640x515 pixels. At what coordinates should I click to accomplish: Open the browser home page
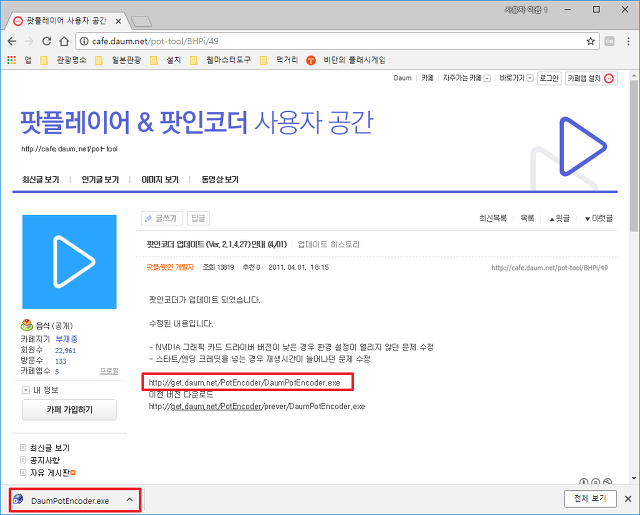pyautogui.click(x=64, y=41)
